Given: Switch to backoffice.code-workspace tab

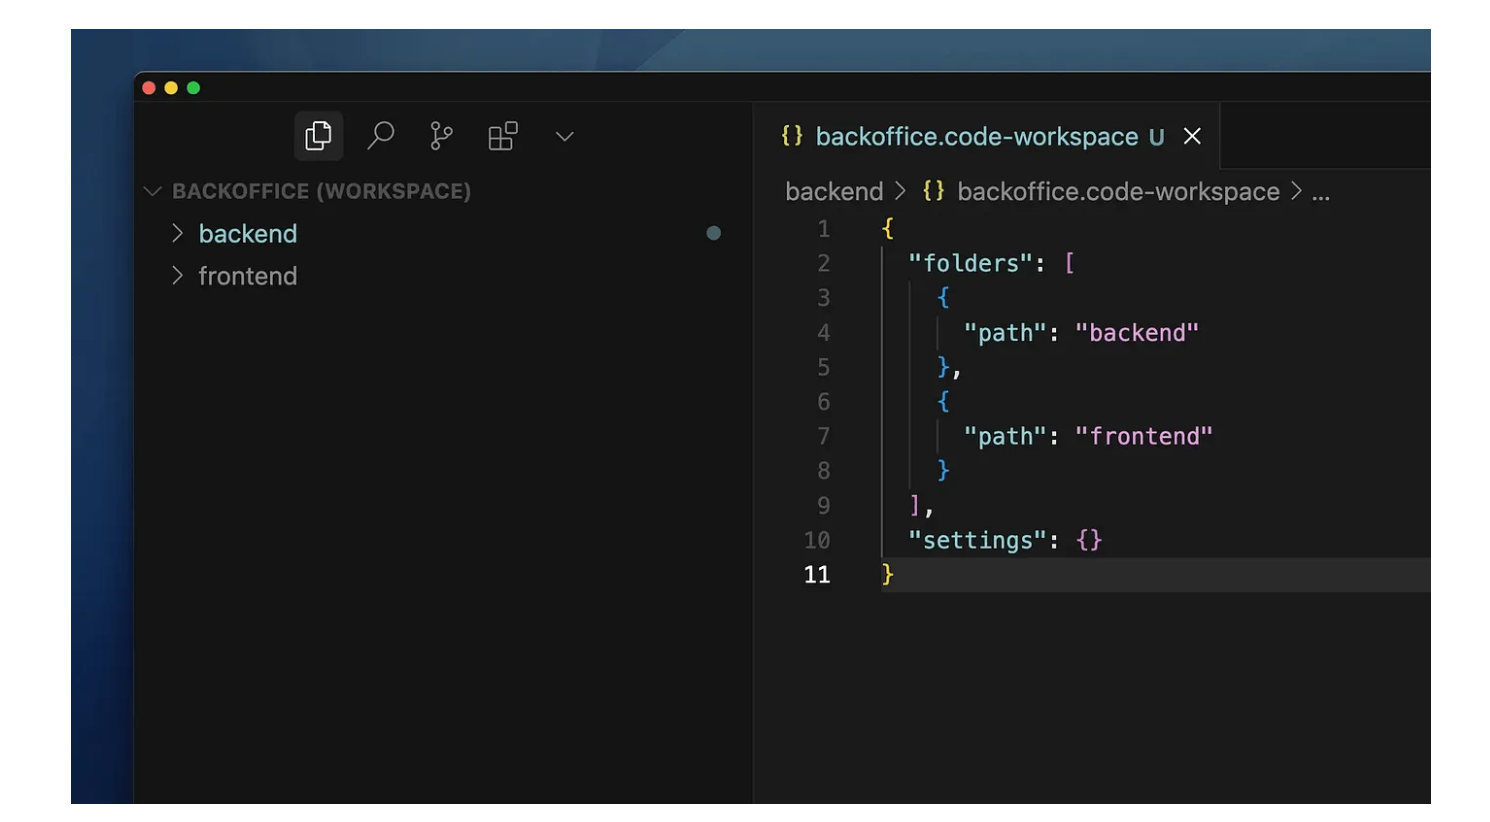Looking at the screenshot, I should pos(987,136).
